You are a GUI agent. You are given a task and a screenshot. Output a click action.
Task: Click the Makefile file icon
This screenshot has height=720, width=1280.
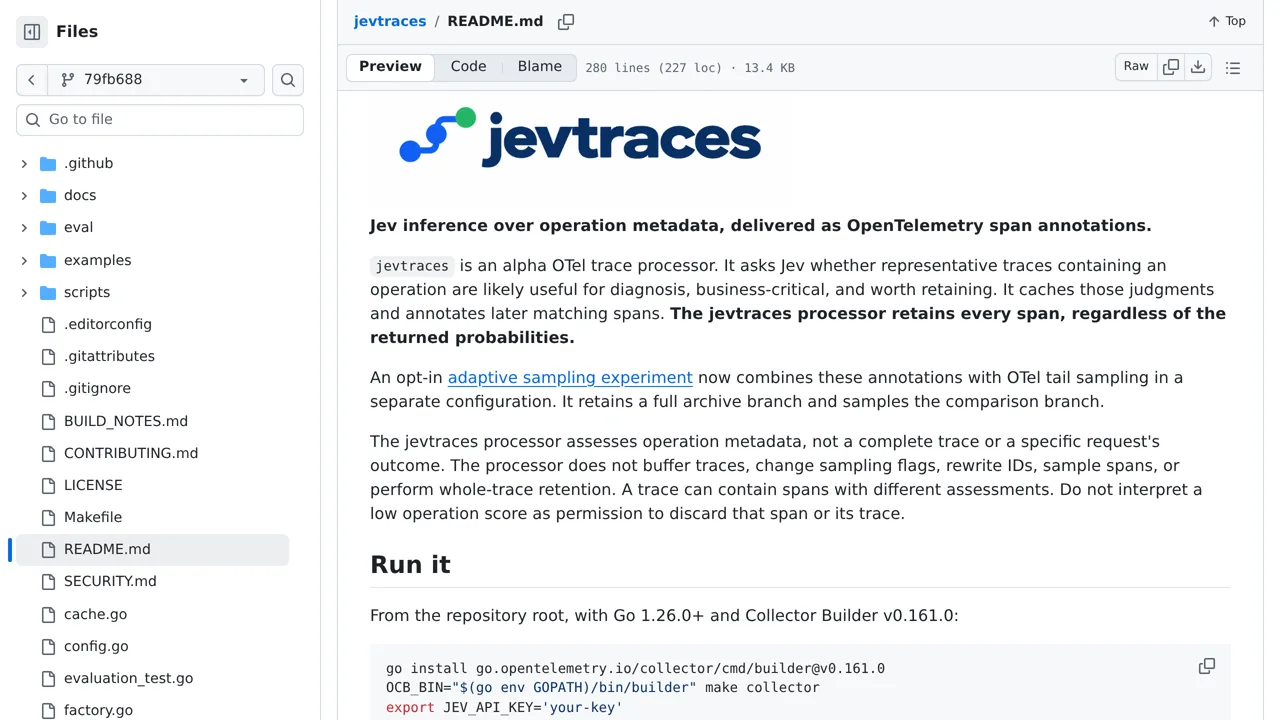pyautogui.click(x=48, y=518)
